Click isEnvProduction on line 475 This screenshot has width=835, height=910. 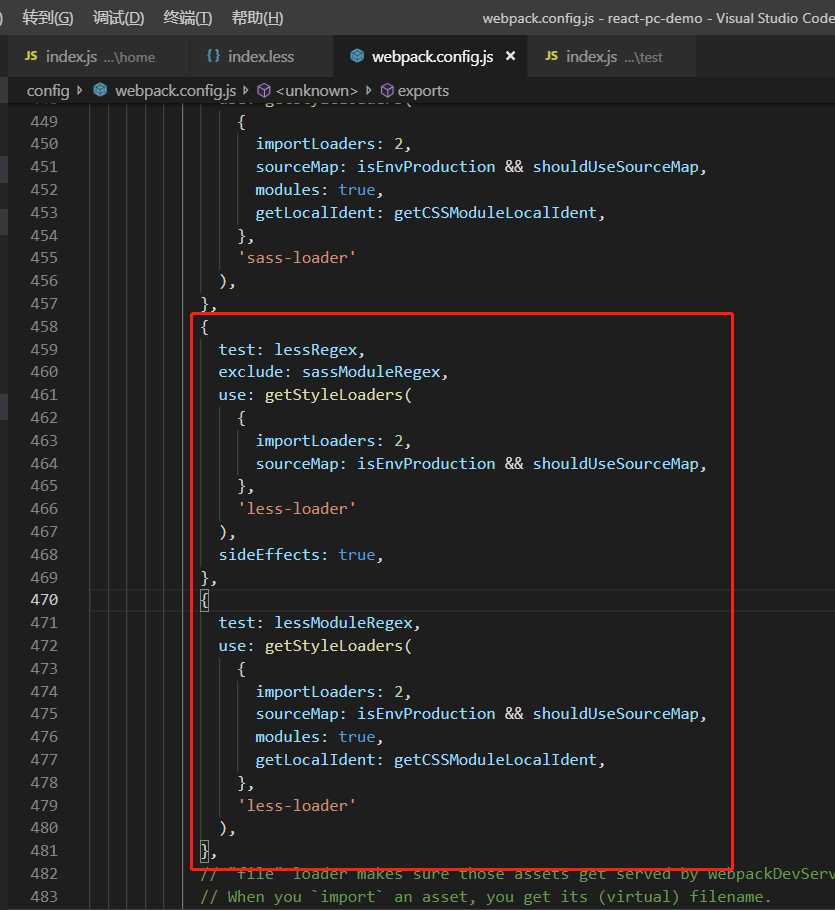426,714
